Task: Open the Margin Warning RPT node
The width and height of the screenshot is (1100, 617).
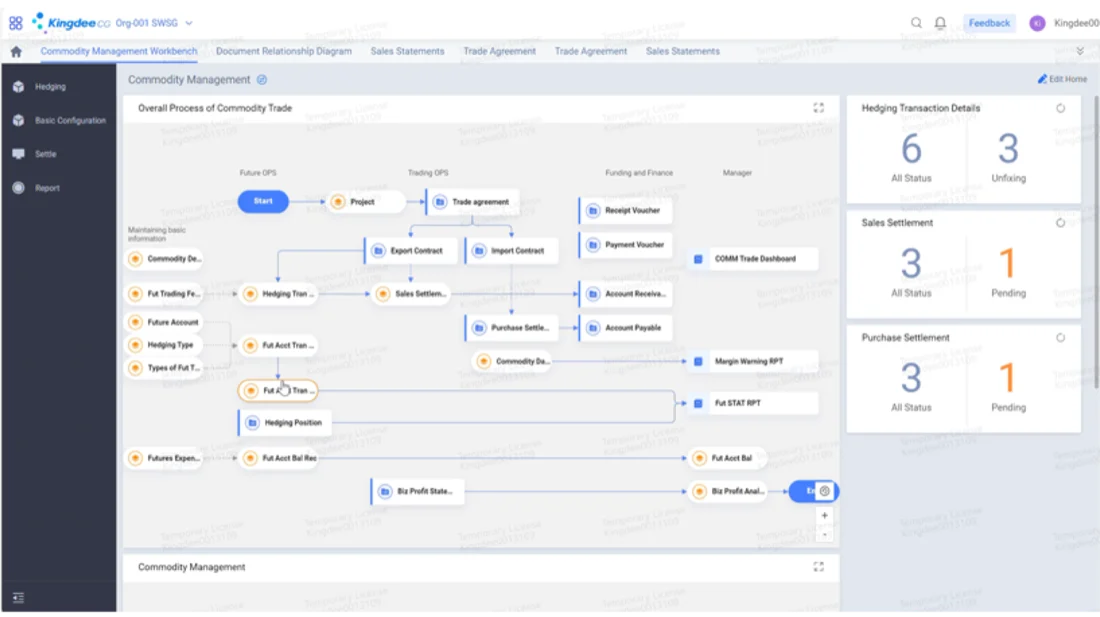Action: [x=752, y=361]
